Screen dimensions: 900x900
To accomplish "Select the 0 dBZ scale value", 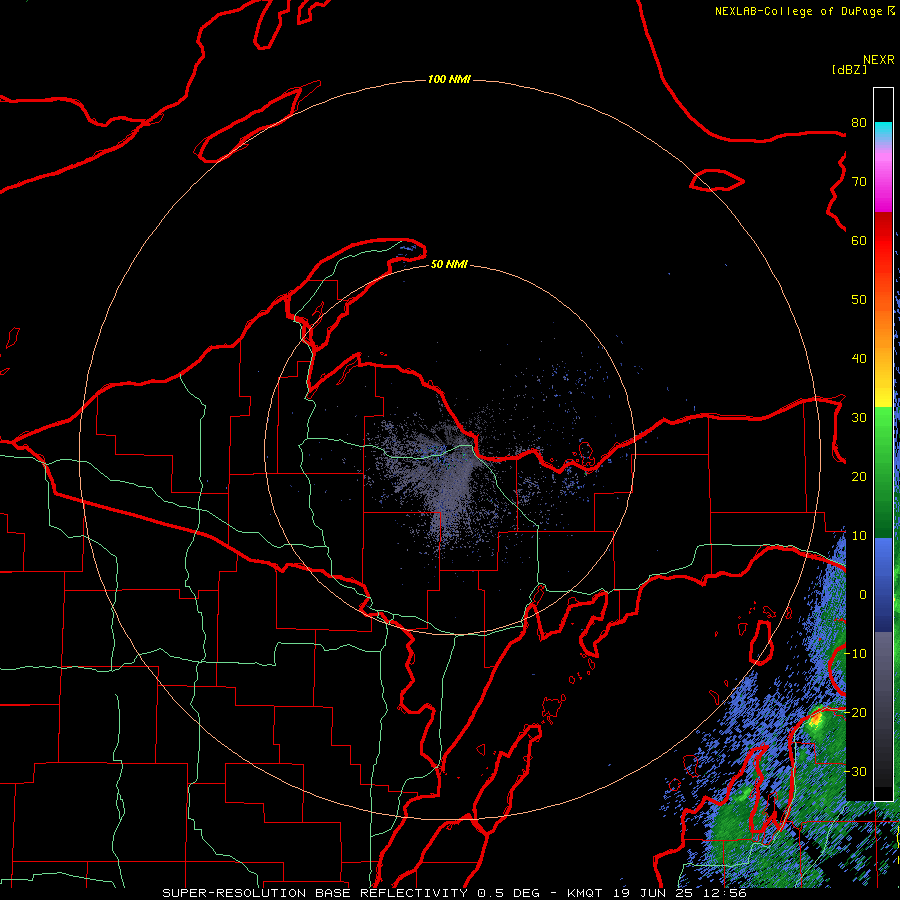I will [x=863, y=595].
